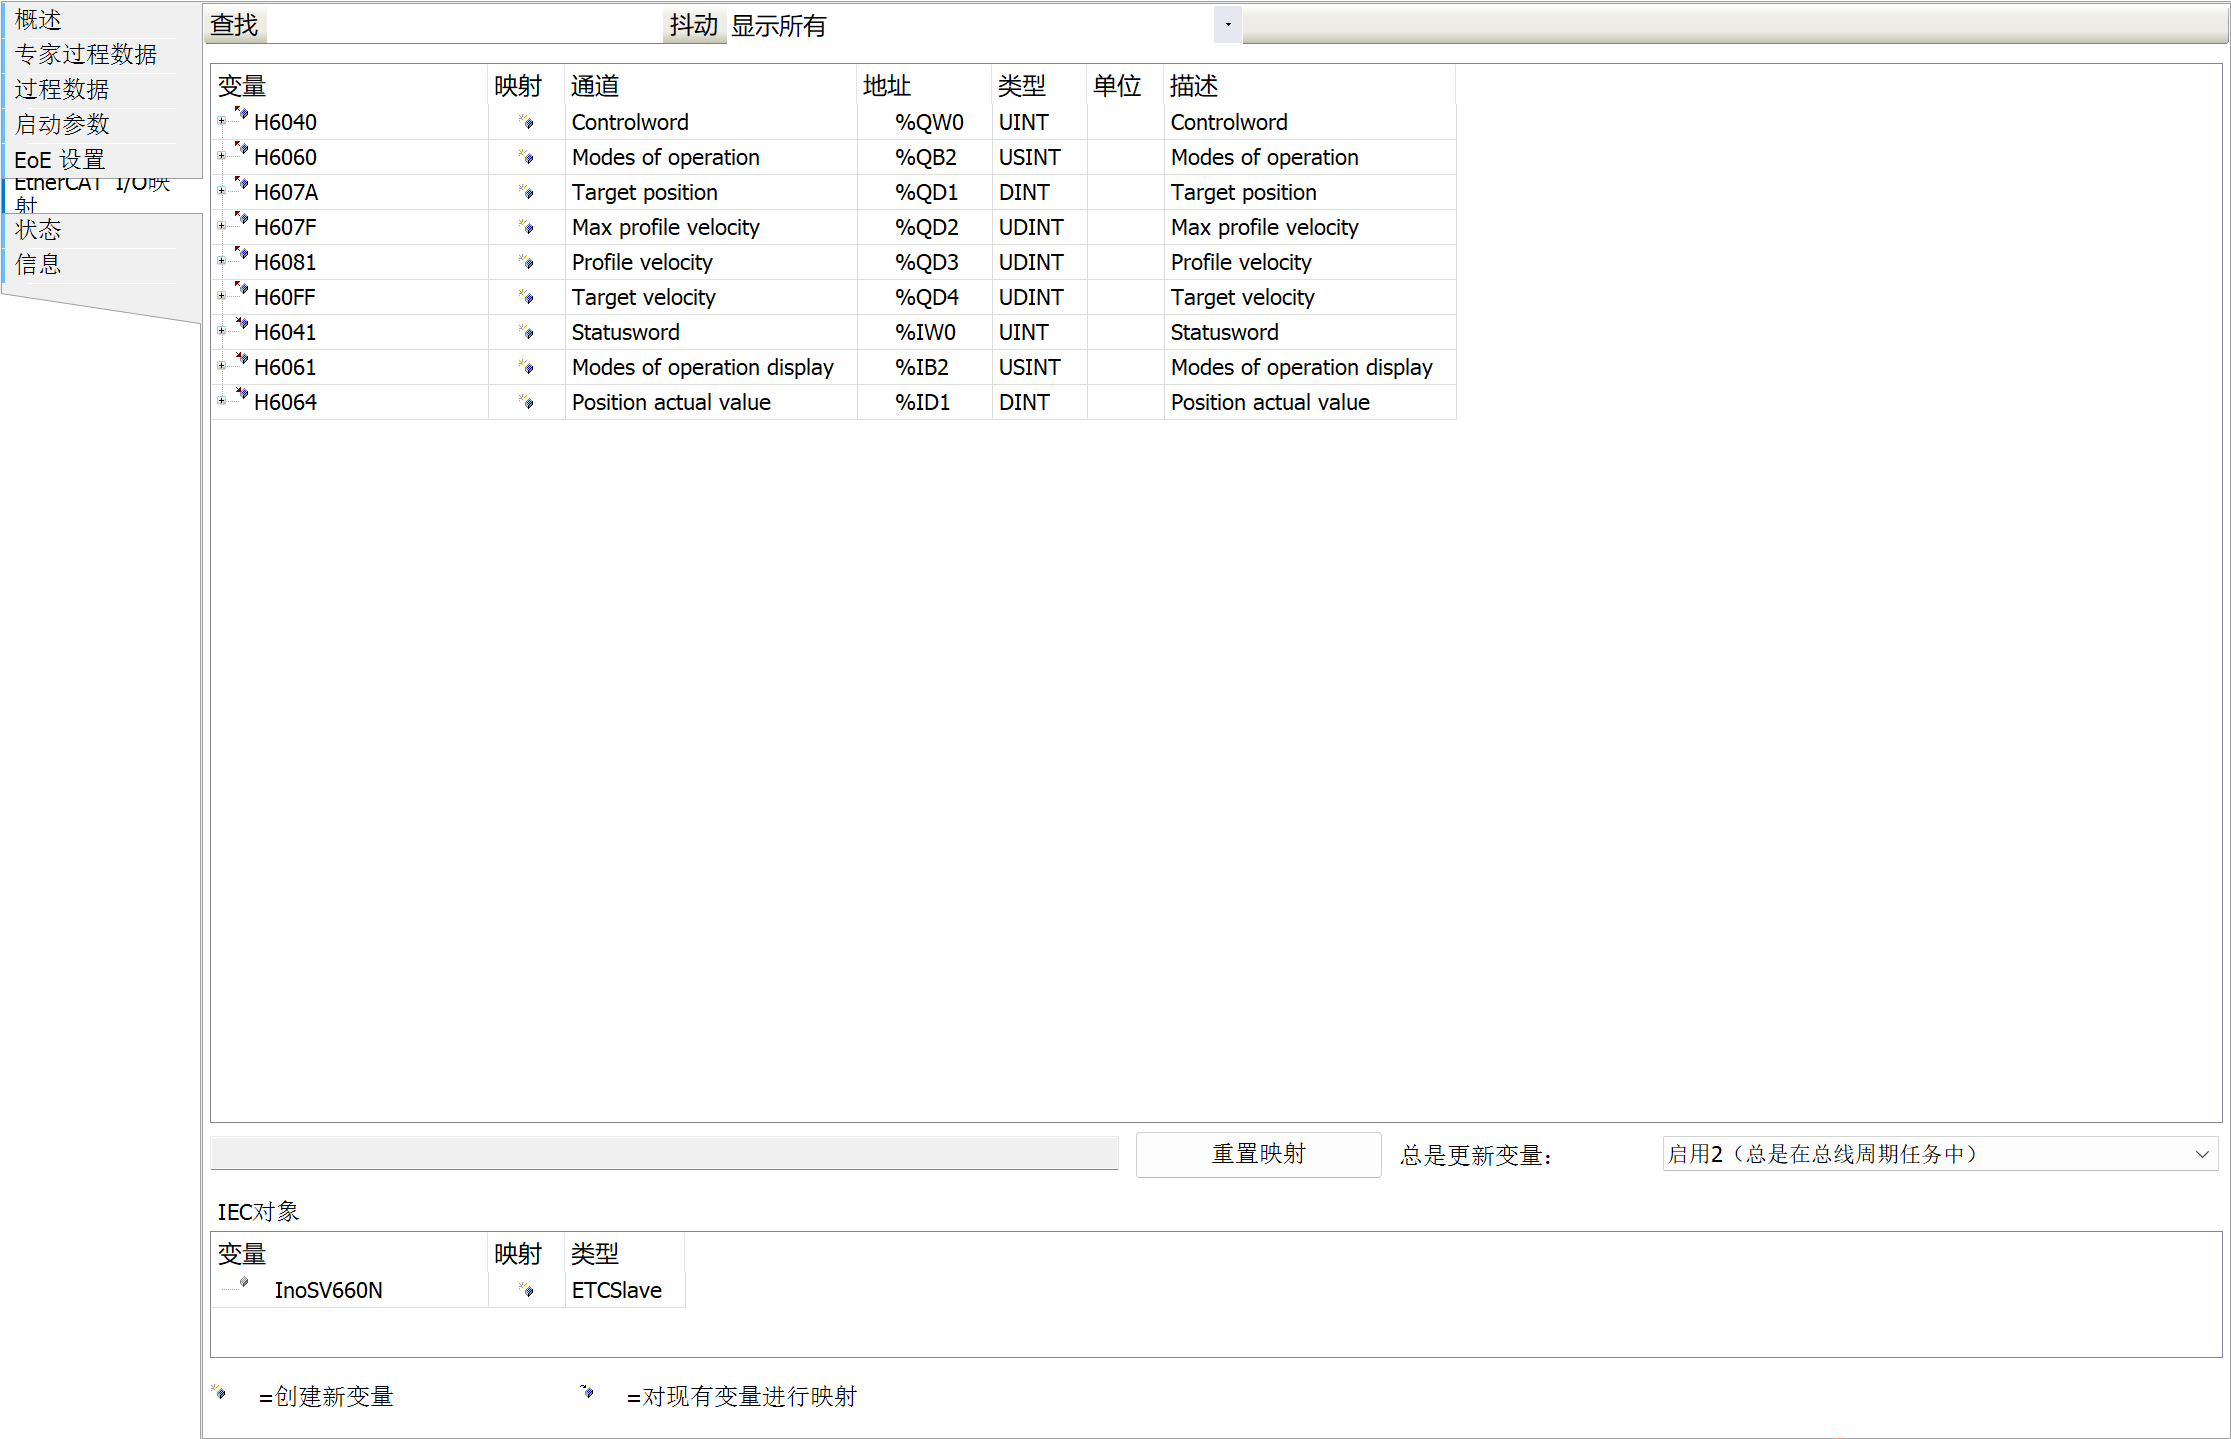Screen dimensions: 2231x1439
Task: Click the mapping icon in the H607F row
Action: point(526,227)
